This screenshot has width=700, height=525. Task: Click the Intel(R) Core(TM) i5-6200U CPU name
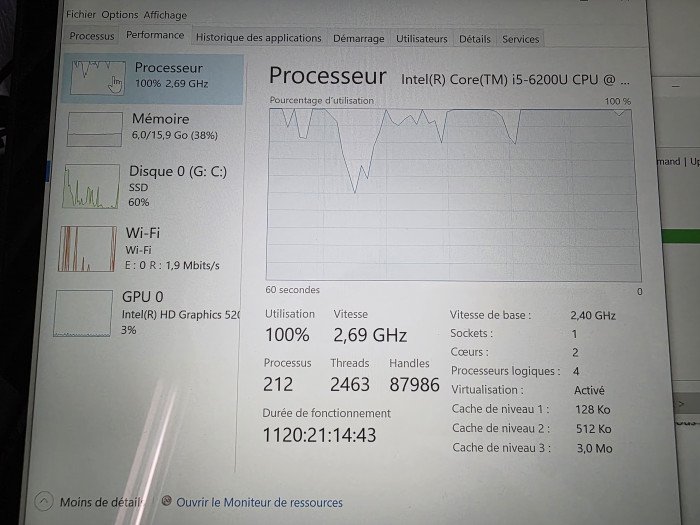[x=515, y=79]
